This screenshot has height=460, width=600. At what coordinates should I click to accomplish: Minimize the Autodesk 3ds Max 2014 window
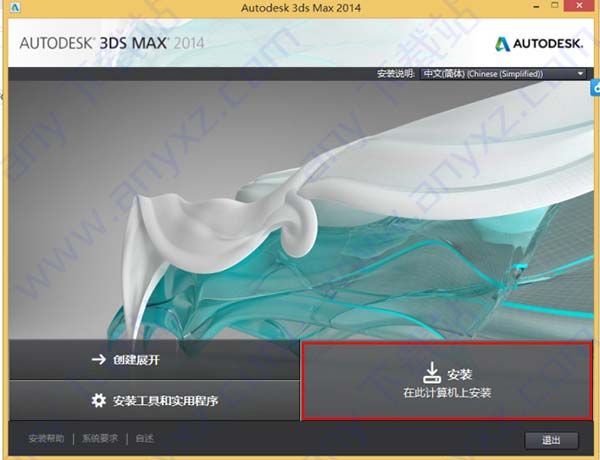click(x=536, y=6)
